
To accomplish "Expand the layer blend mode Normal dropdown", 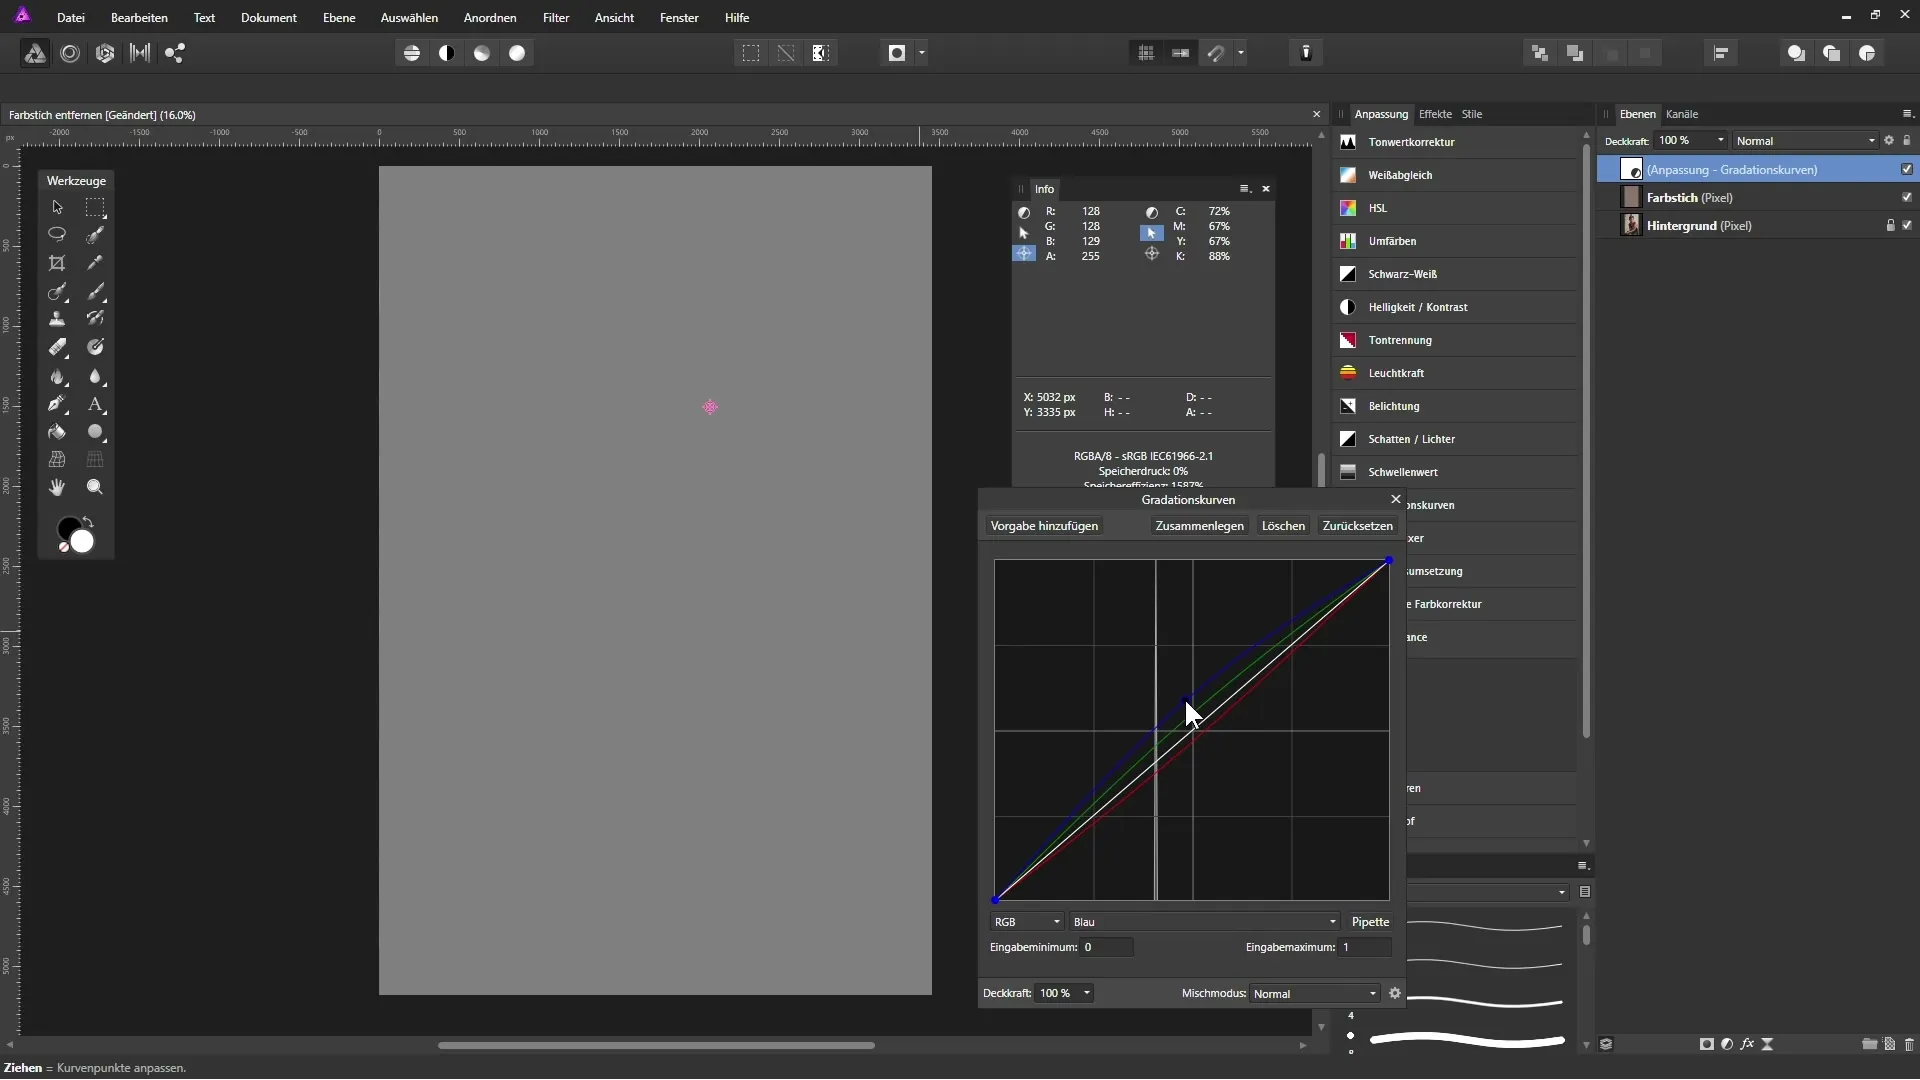I will click(x=1805, y=141).
